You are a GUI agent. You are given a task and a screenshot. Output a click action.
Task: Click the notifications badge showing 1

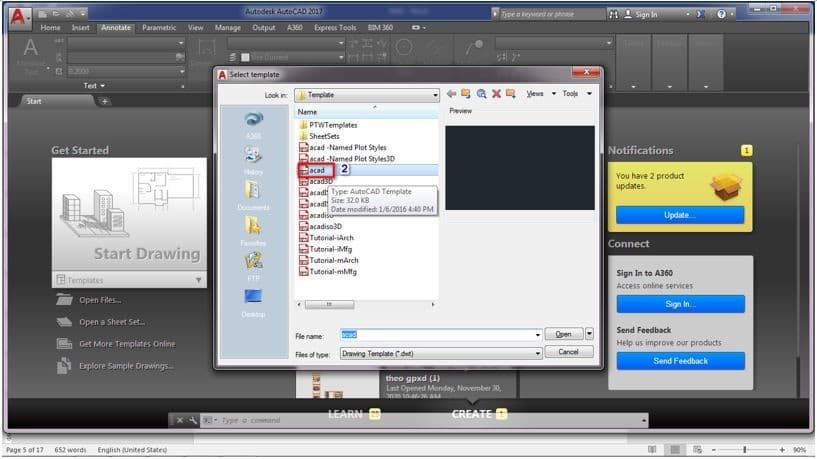click(x=746, y=151)
